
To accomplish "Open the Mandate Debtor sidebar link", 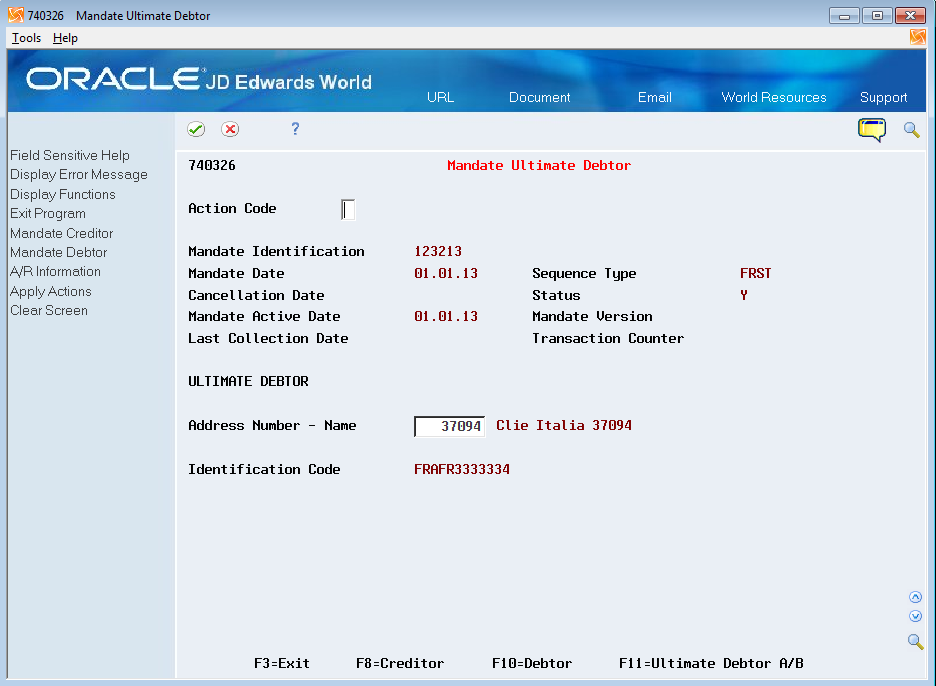I will coord(58,252).
